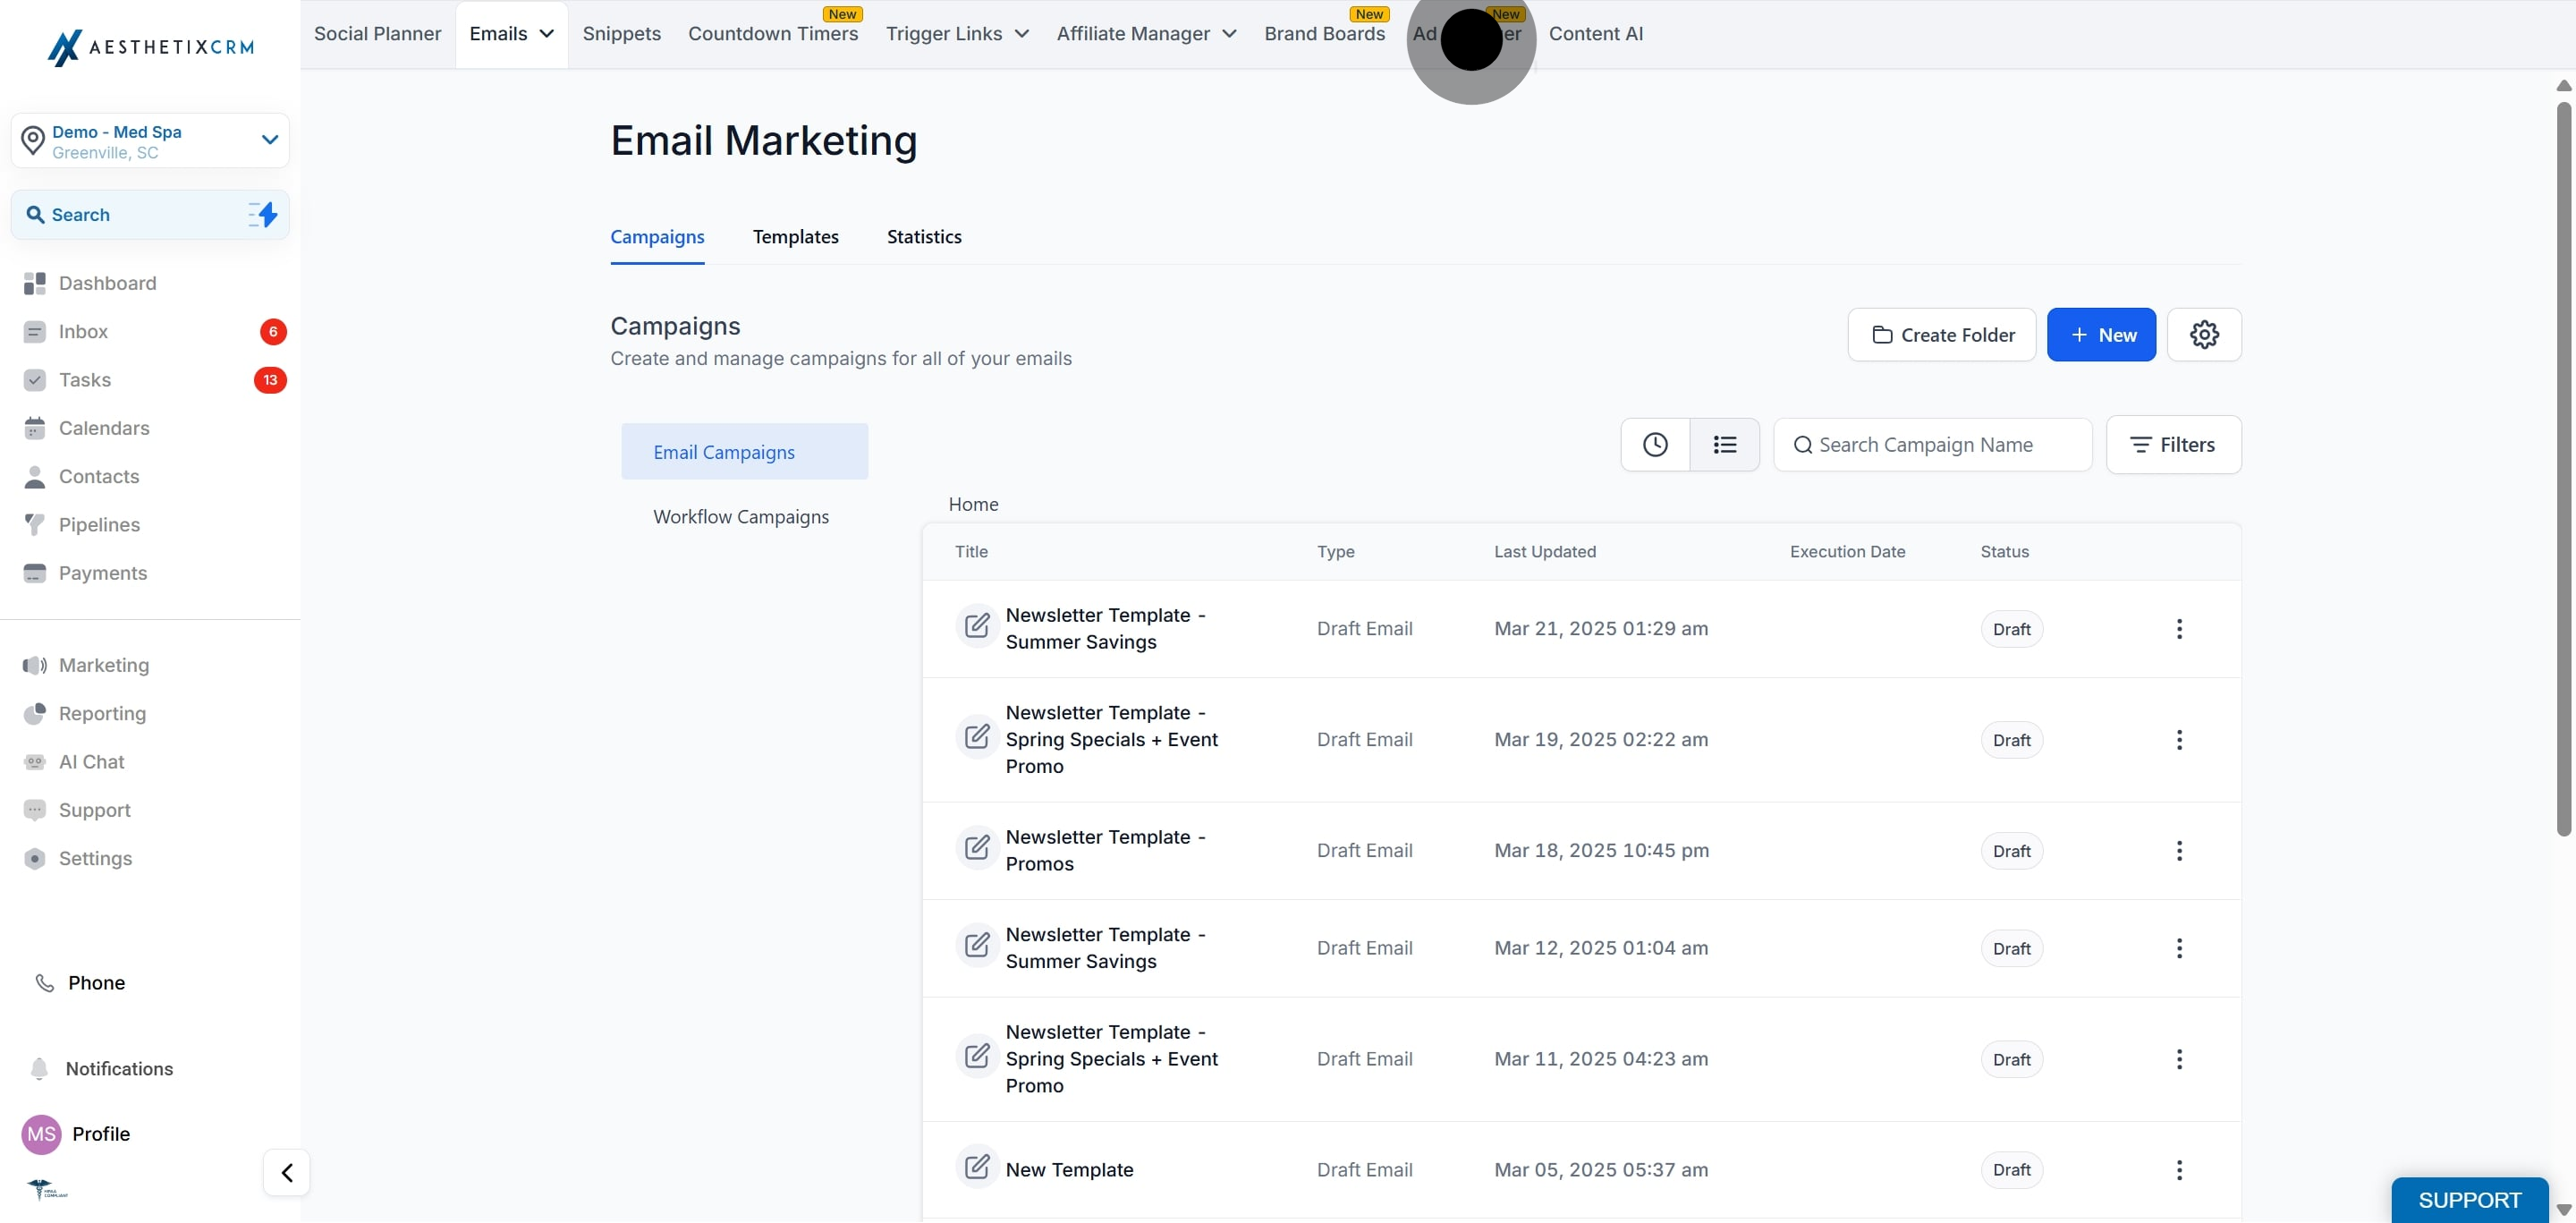The image size is (2576, 1223).
Task: Open Pipelines from the sidebar
Action: pos(99,525)
